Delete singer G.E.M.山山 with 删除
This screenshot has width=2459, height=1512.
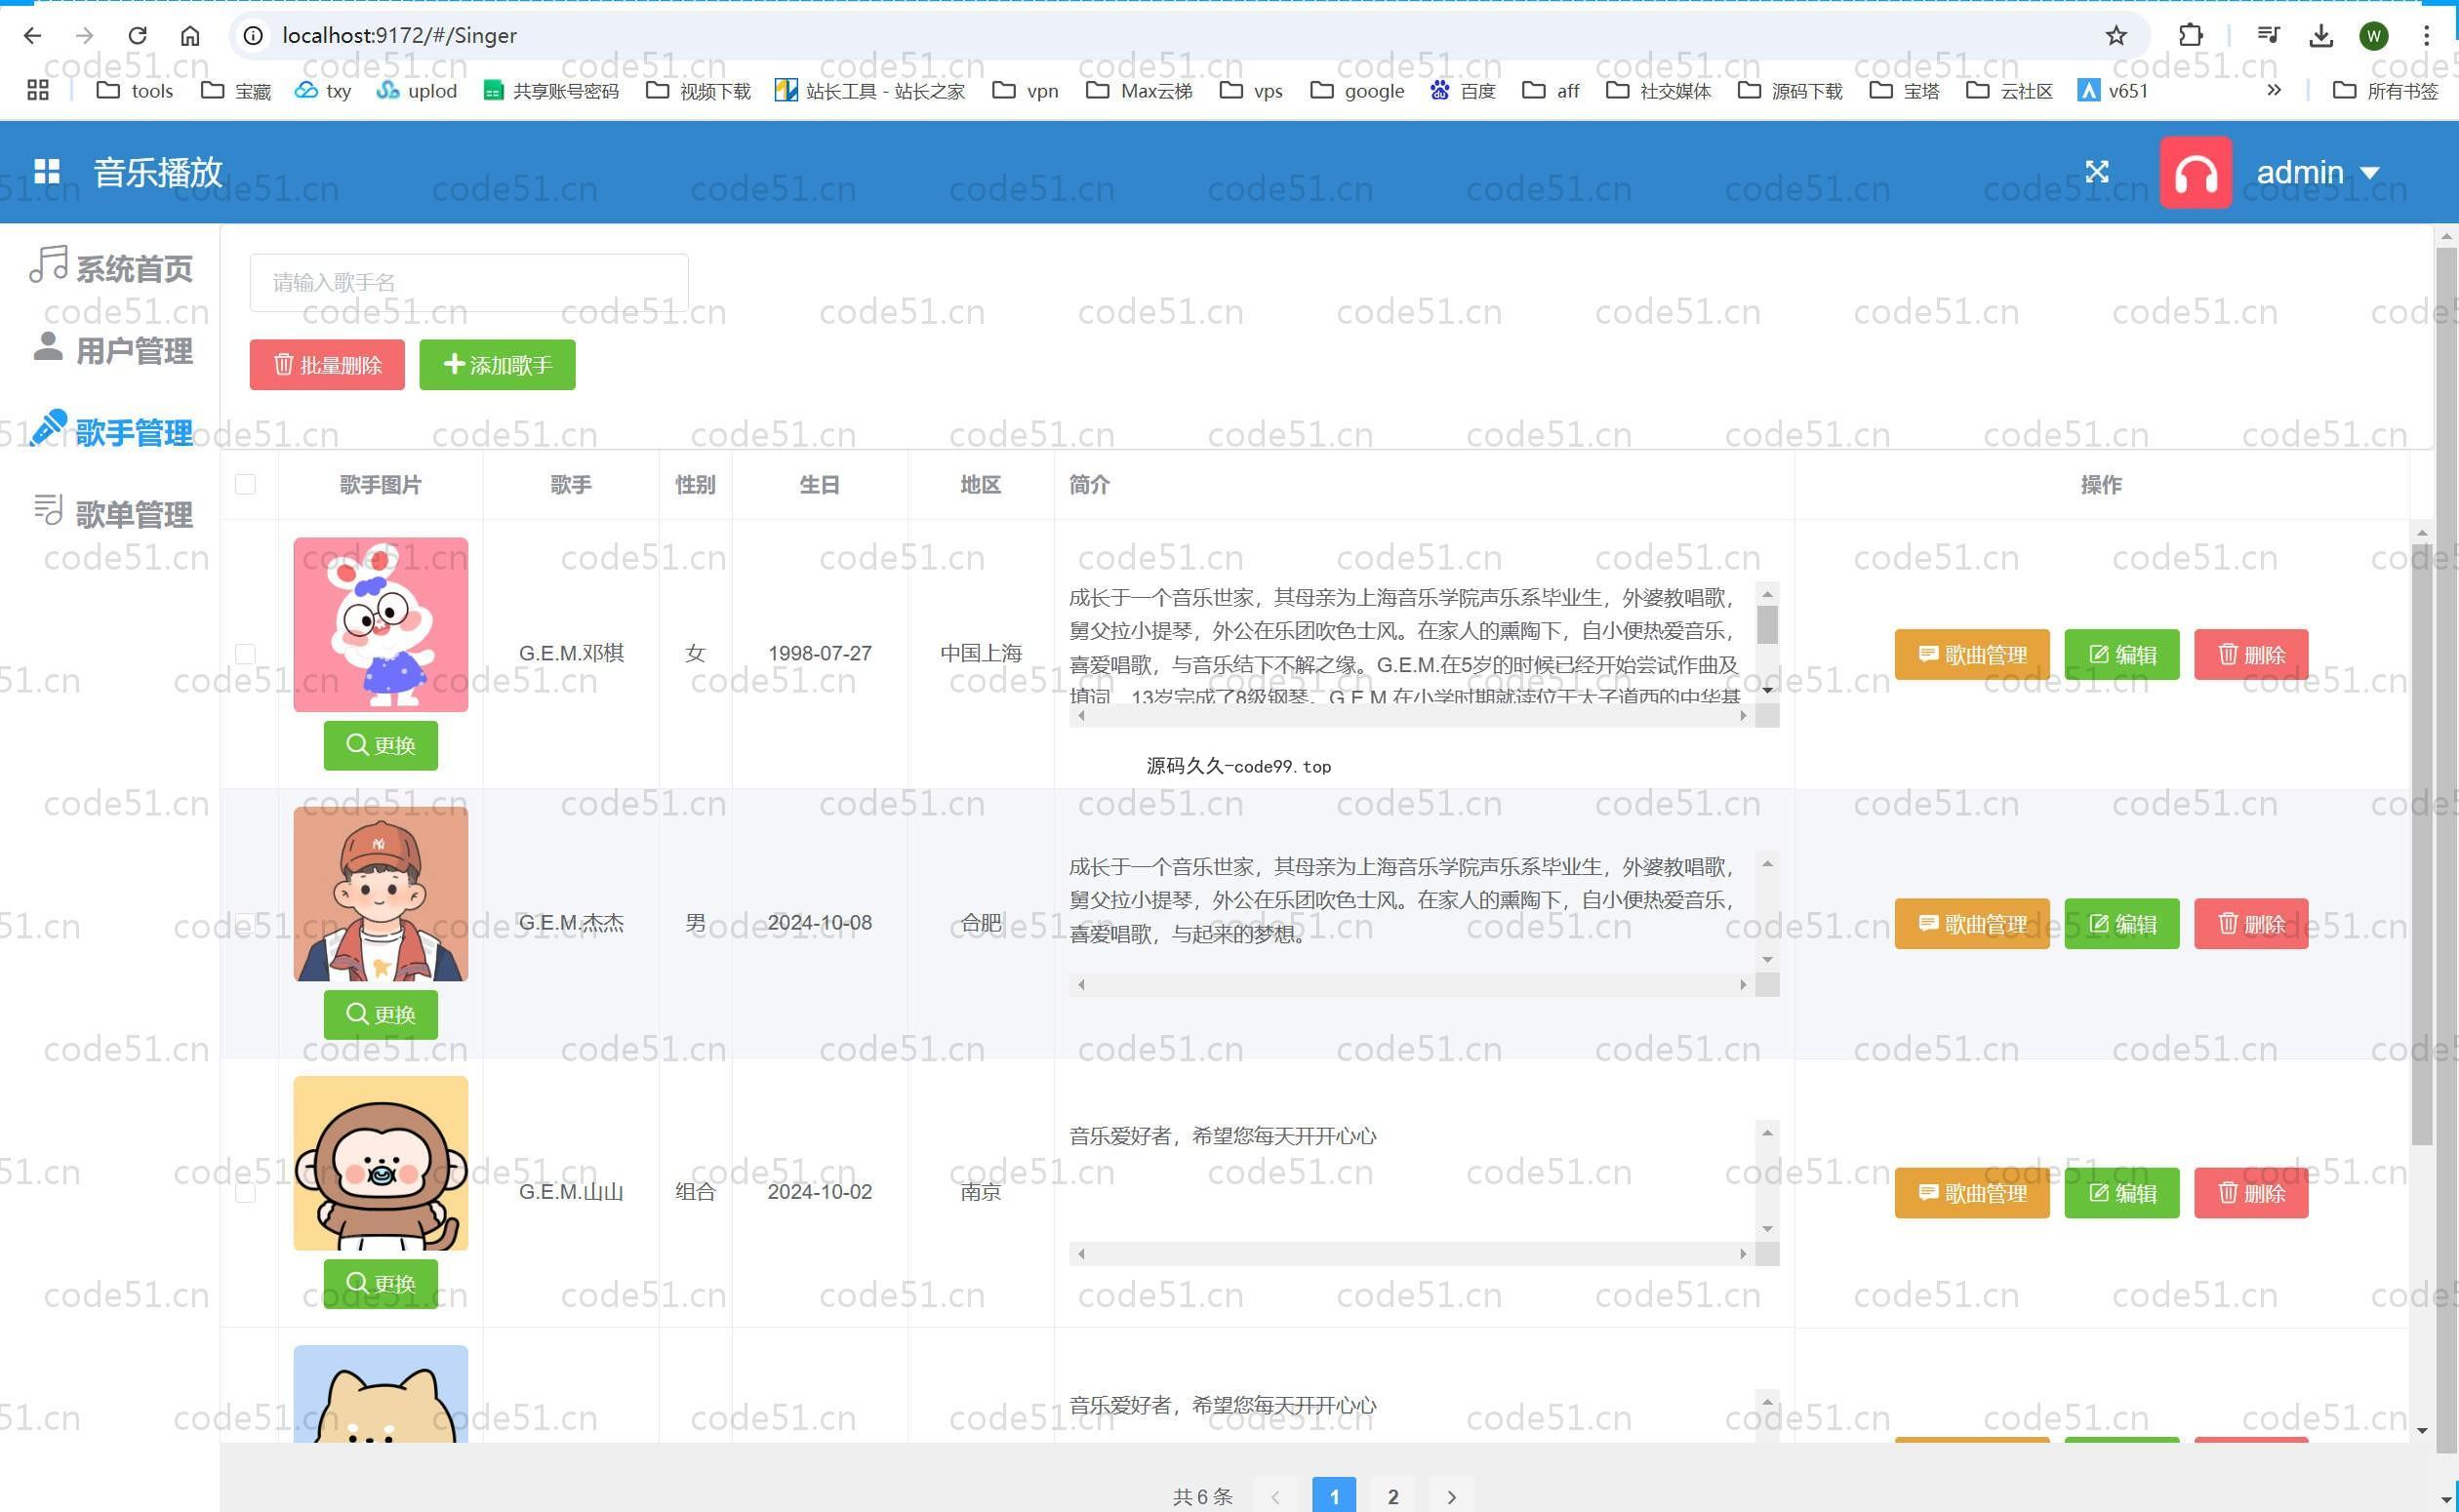tap(2251, 1193)
